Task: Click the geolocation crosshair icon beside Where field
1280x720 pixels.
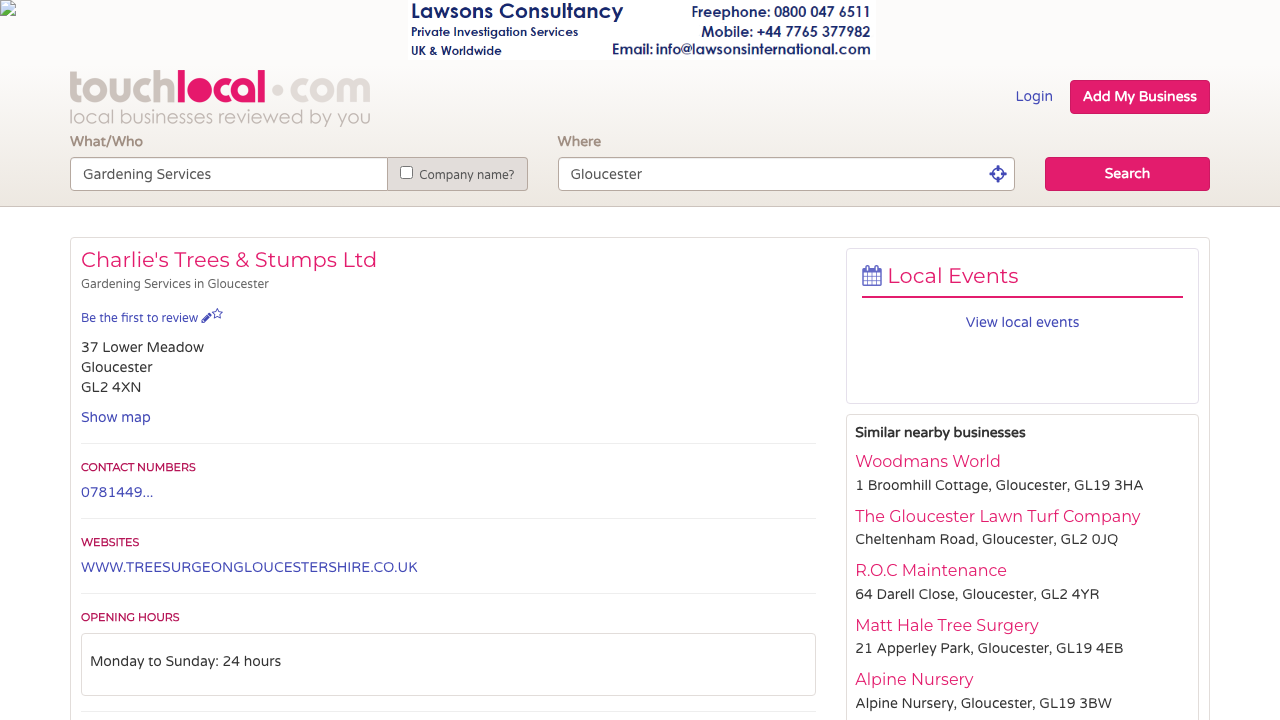Action: point(997,173)
